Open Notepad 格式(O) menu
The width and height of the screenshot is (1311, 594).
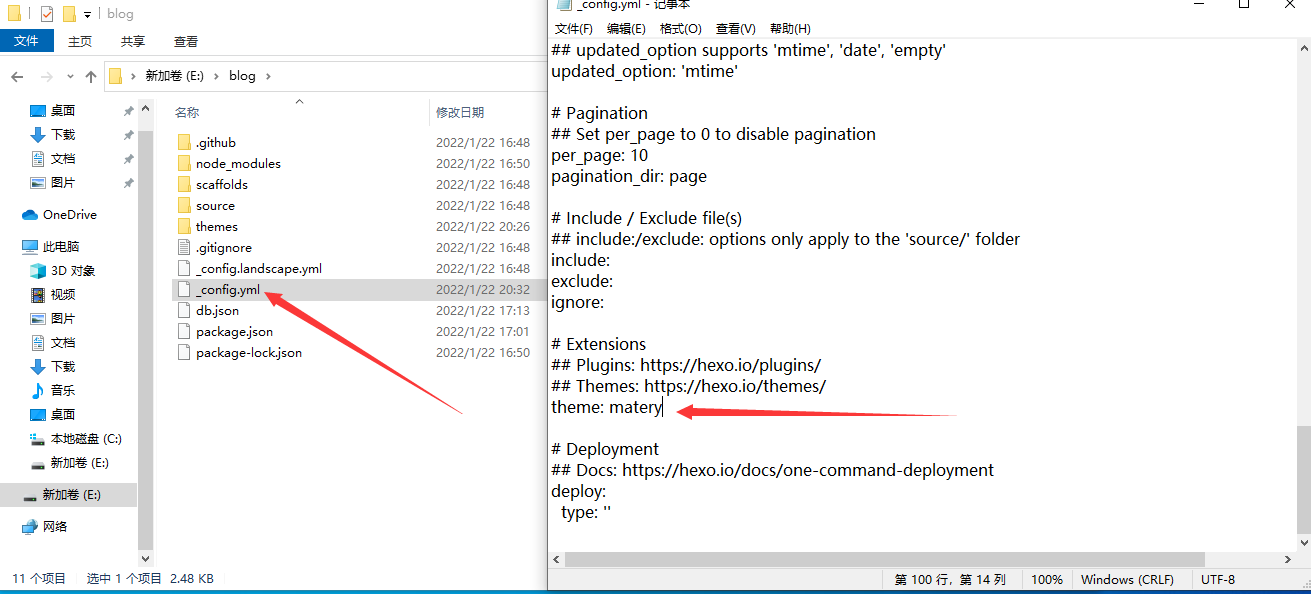[681, 28]
